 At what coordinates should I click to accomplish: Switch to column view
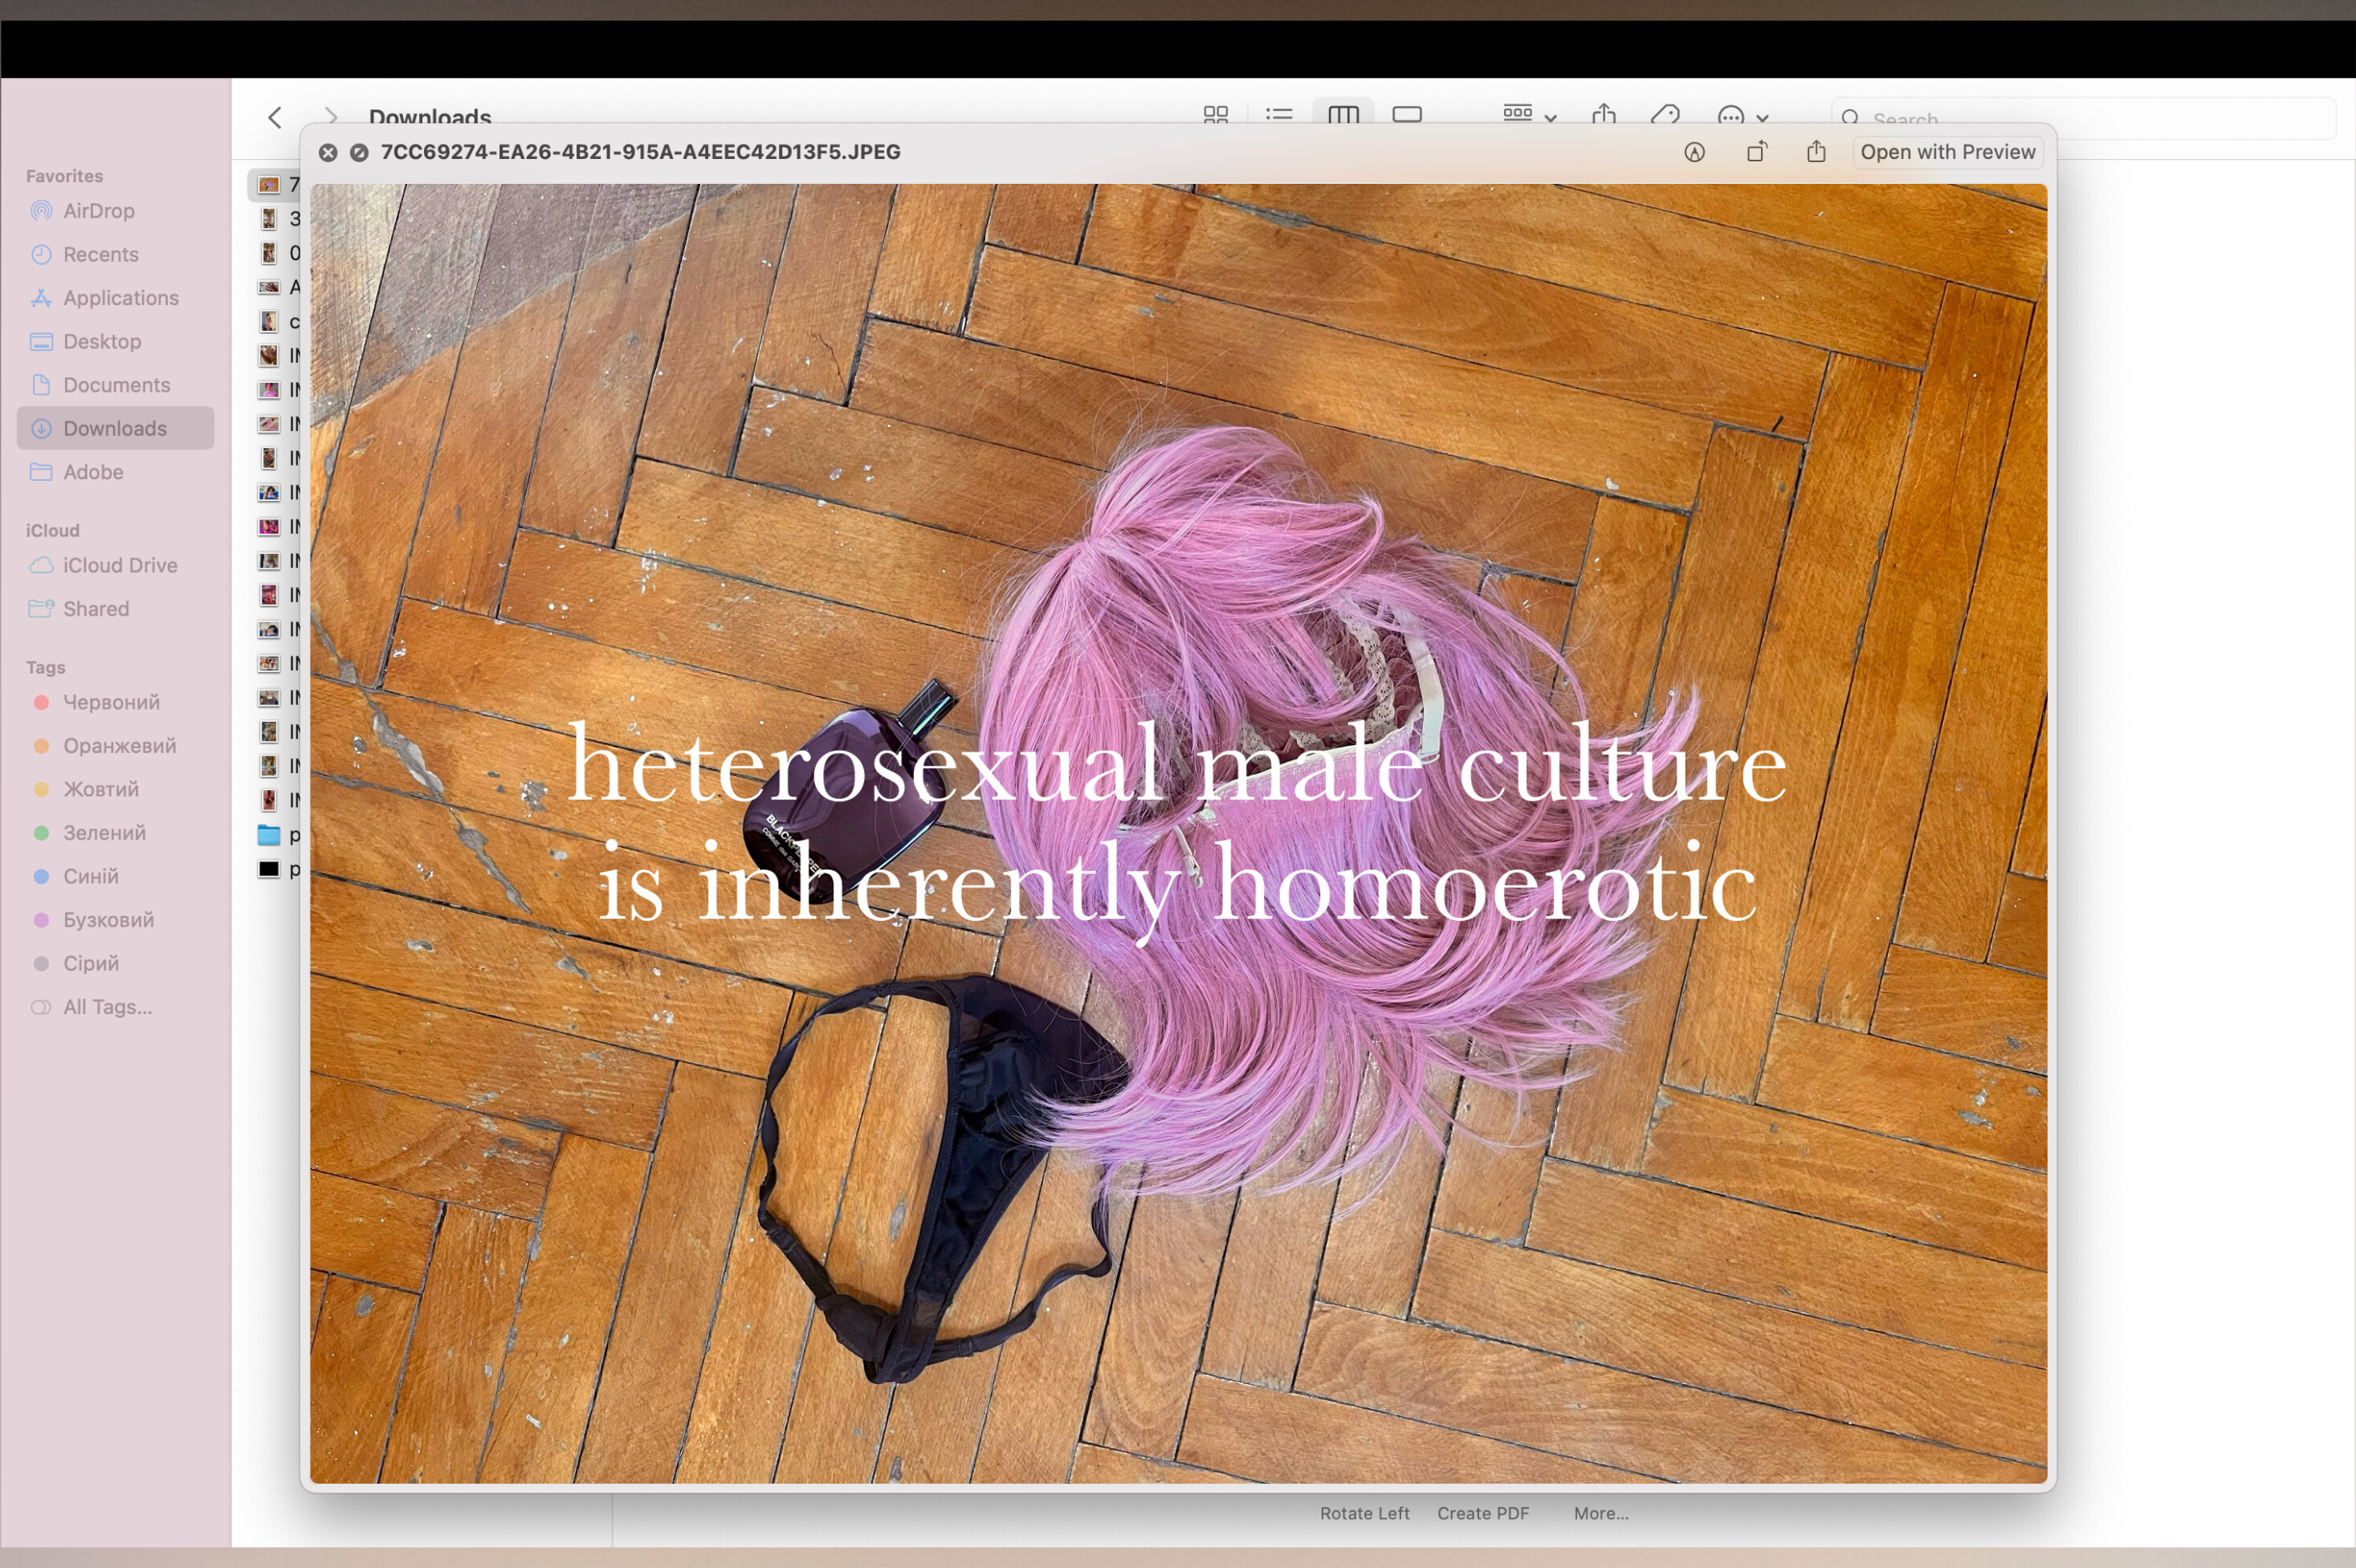[x=1343, y=115]
